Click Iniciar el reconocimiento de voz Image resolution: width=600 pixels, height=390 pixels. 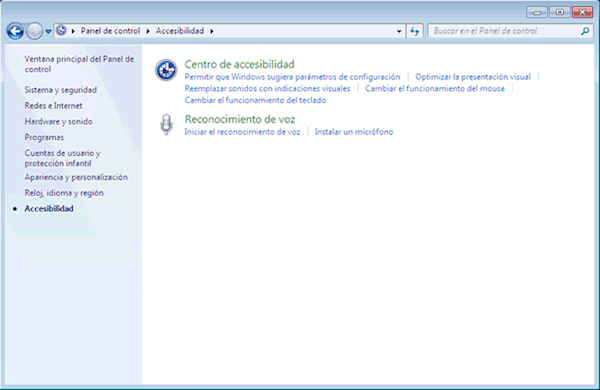tap(242, 132)
